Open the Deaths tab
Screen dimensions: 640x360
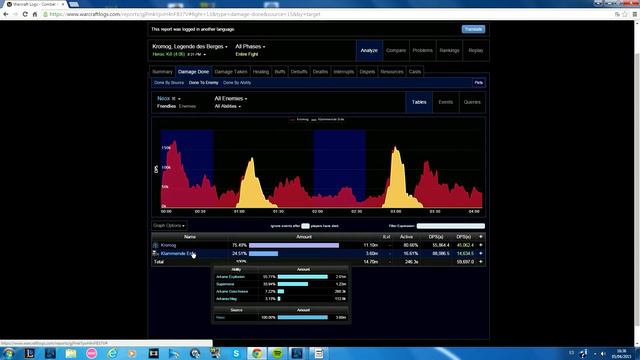320,71
